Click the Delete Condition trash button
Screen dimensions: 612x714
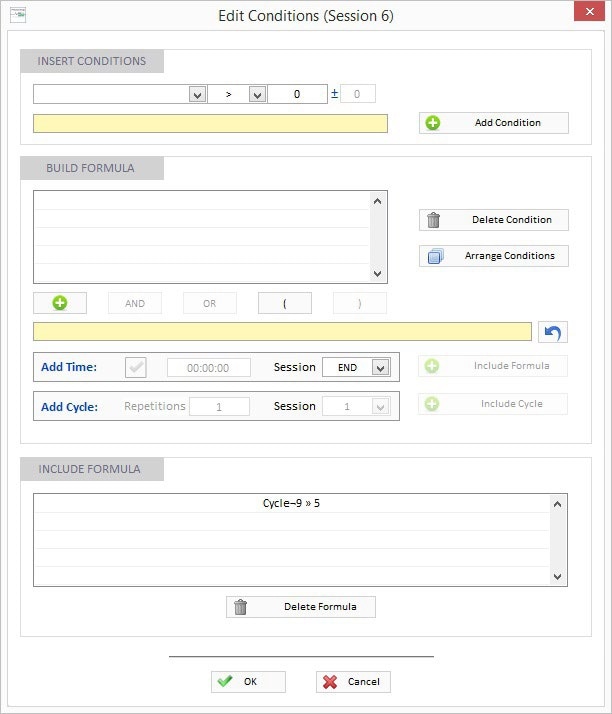[x=493, y=220]
